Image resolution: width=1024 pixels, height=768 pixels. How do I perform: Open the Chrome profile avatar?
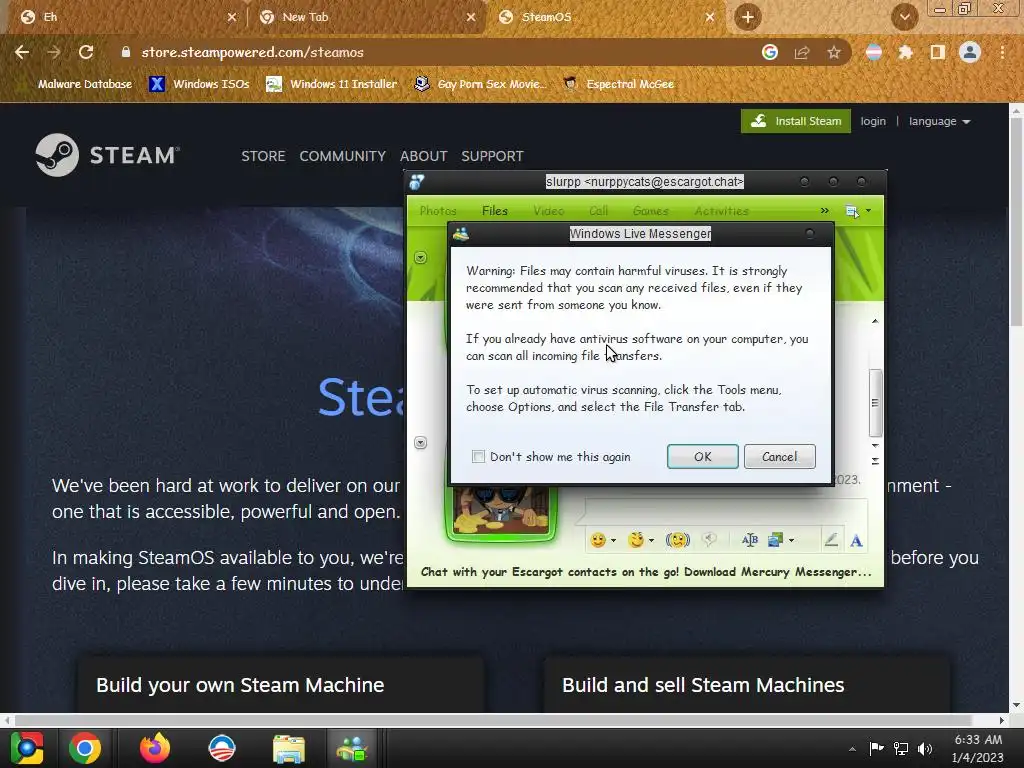coord(970,52)
